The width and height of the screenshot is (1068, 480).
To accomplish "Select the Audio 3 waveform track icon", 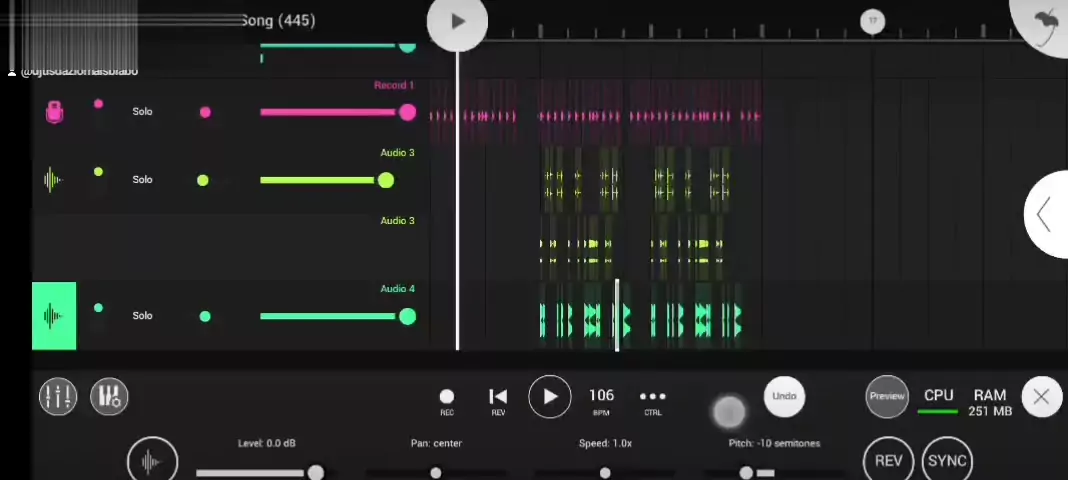I will [x=53, y=180].
